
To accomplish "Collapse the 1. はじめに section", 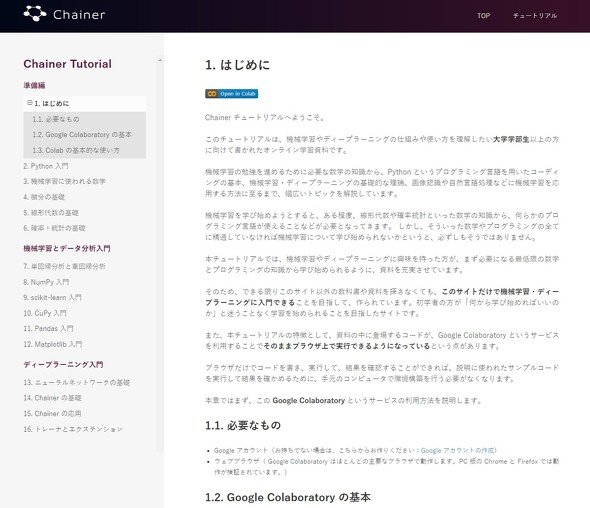I will click(29, 103).
